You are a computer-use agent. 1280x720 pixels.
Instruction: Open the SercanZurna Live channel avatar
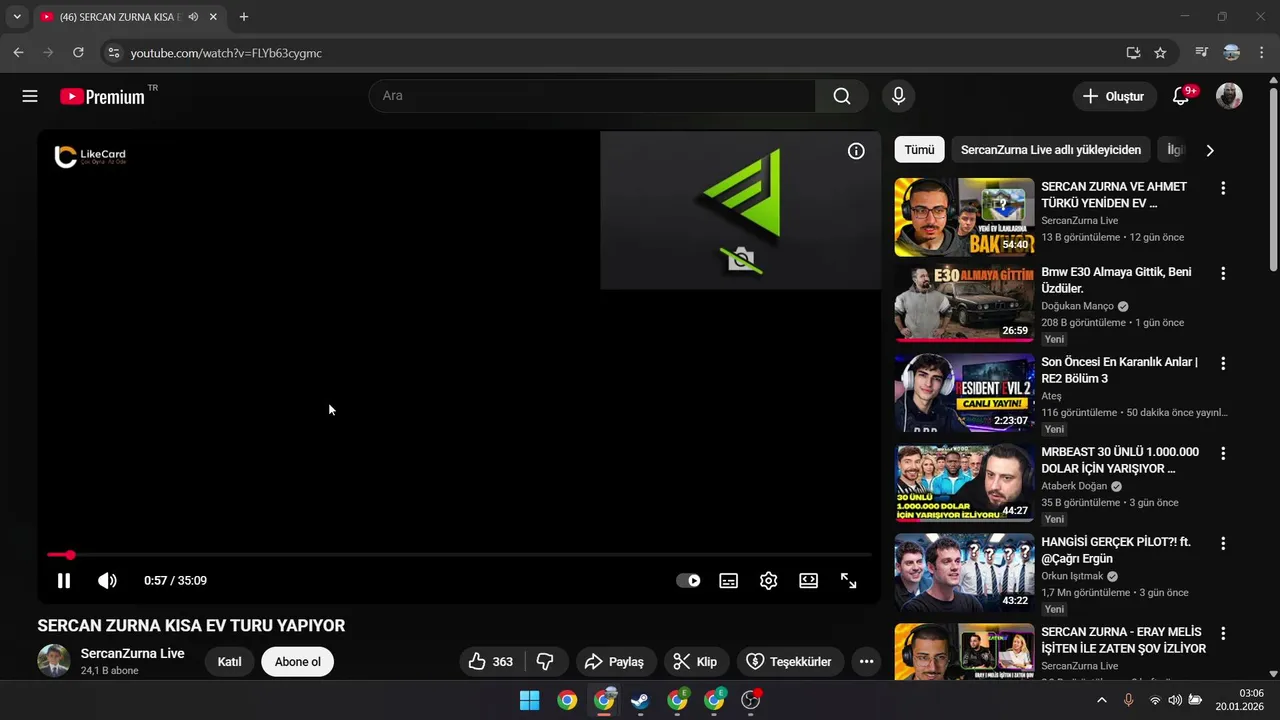coord(54,661)
